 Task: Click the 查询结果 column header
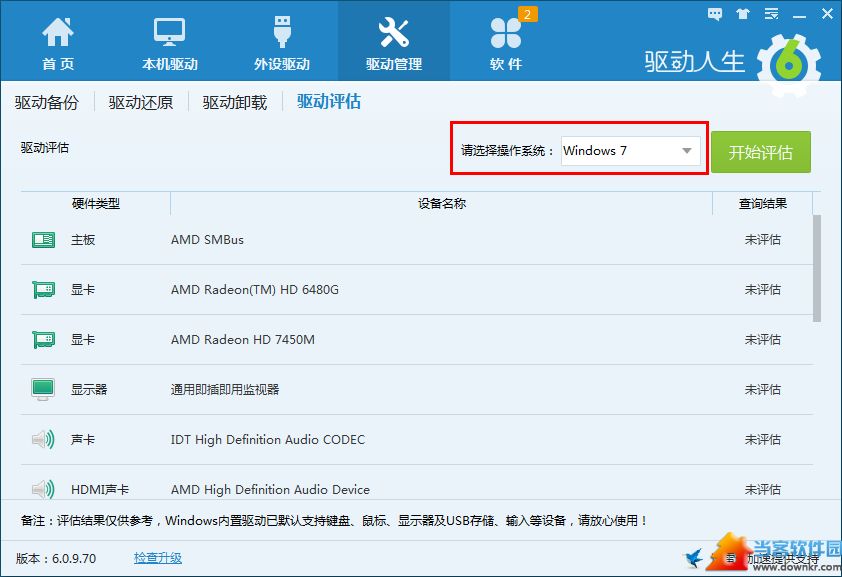[763, 204]
